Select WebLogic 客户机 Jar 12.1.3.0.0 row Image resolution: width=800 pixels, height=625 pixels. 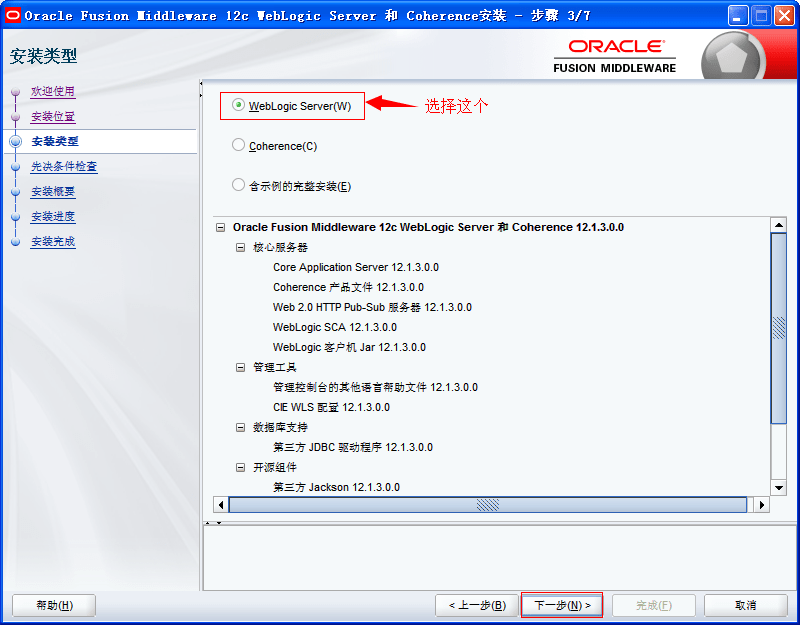349,347
